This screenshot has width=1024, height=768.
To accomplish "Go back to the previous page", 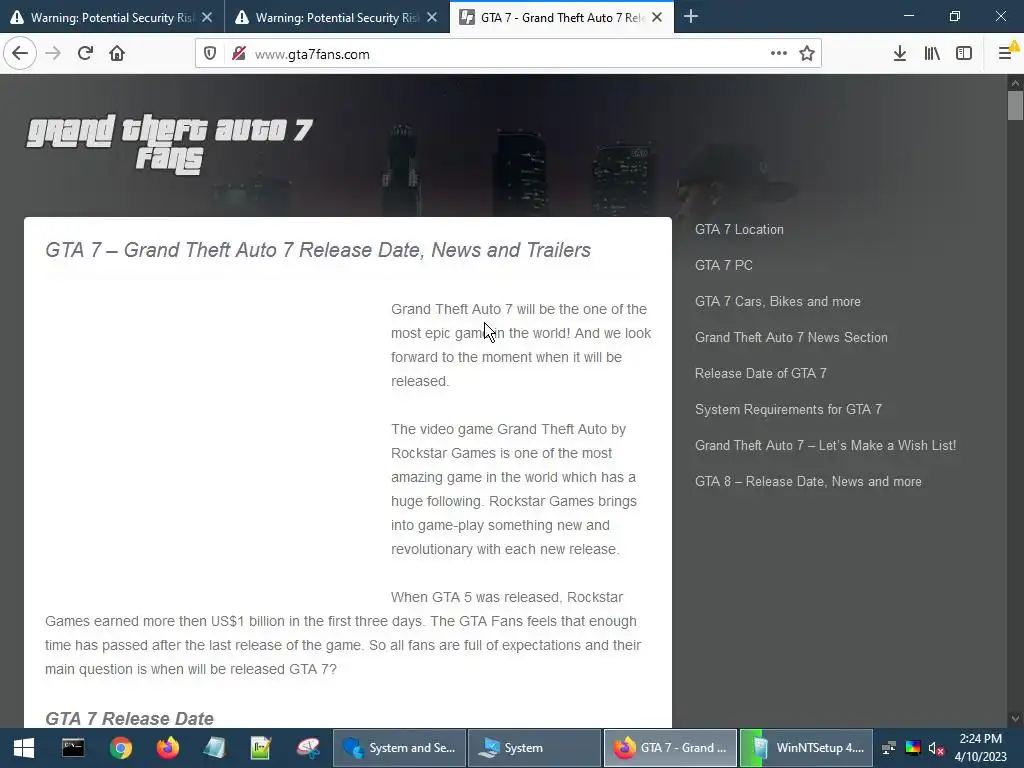I will pos(20,54).
